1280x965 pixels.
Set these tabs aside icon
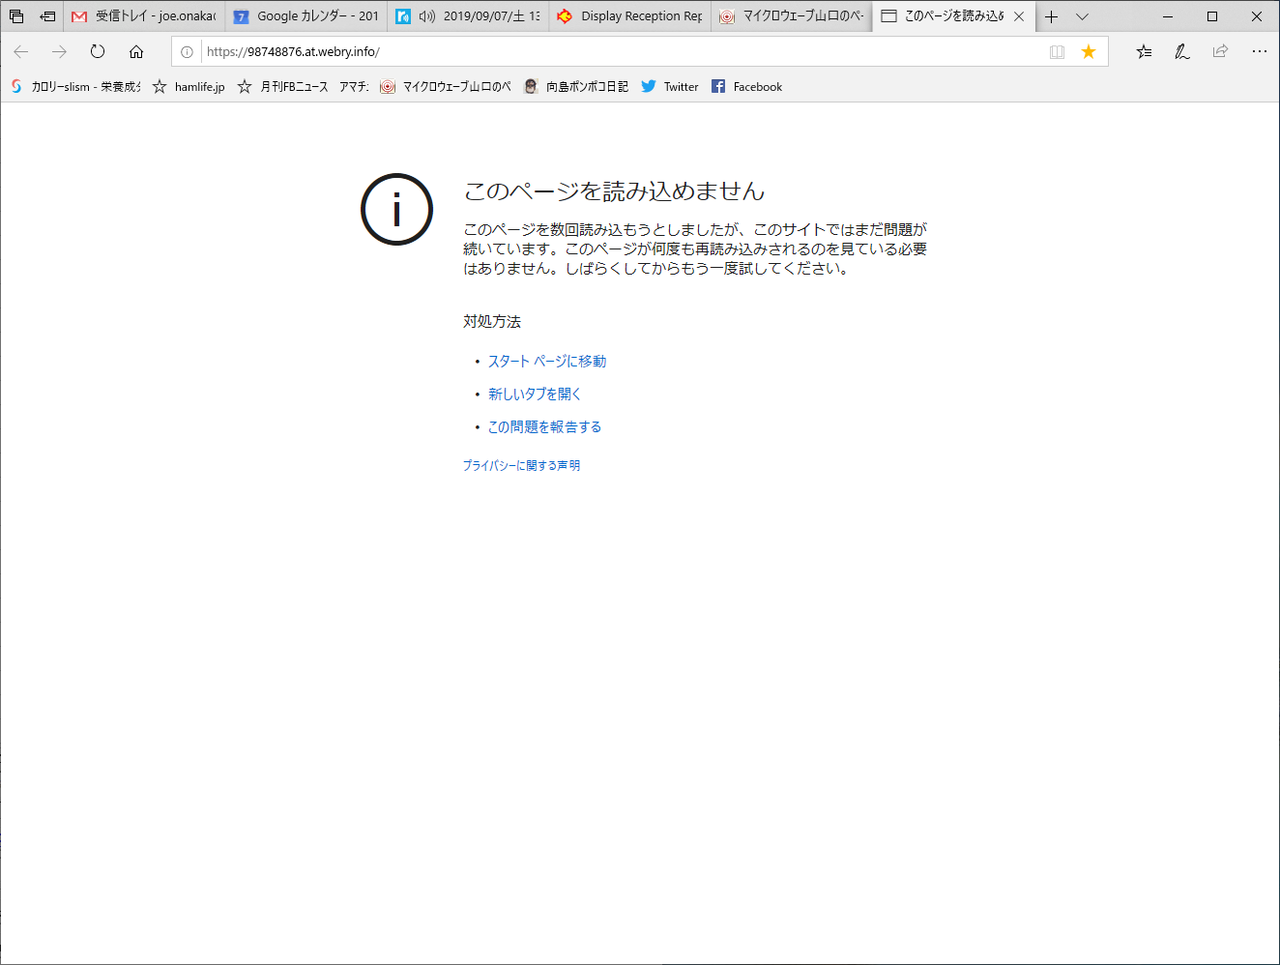coord(47,16)
